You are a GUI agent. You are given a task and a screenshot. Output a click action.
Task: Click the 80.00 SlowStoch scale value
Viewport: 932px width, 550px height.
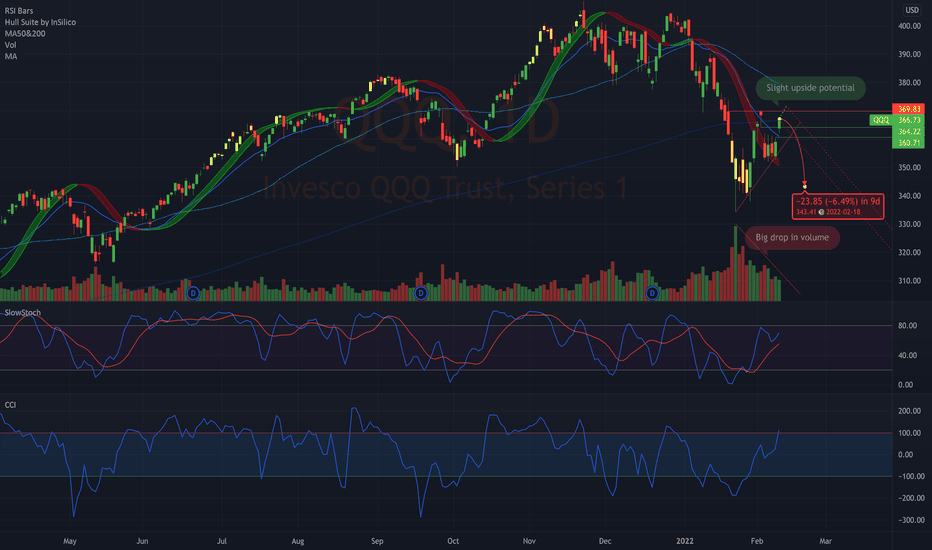pyautogui.click(x=907, y=326)
